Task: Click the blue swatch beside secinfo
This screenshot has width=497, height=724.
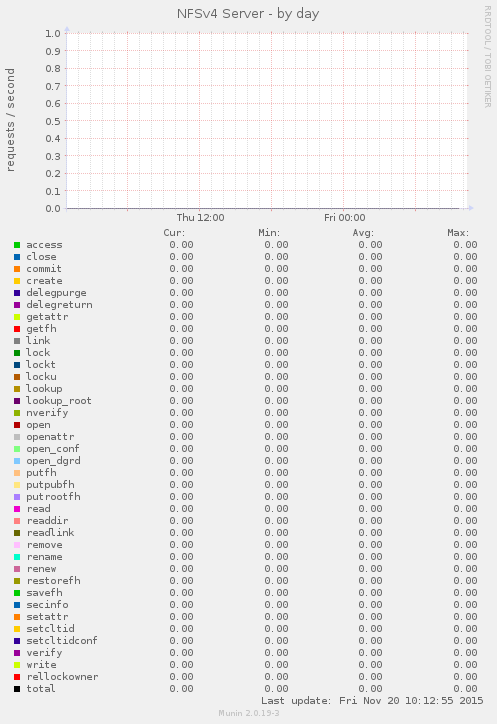Action: pyautogui.click(x=17, y=605)
